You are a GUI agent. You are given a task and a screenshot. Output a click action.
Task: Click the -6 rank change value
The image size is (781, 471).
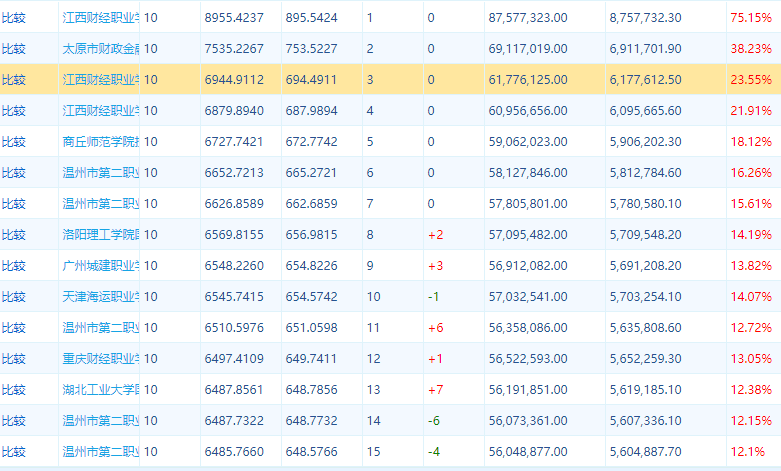(x=433, y=420)
